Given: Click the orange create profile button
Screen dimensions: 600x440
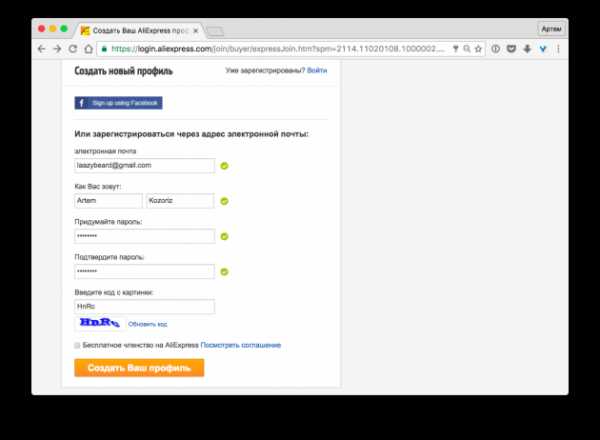Looking at the screenshot, I should click(139, 368).
